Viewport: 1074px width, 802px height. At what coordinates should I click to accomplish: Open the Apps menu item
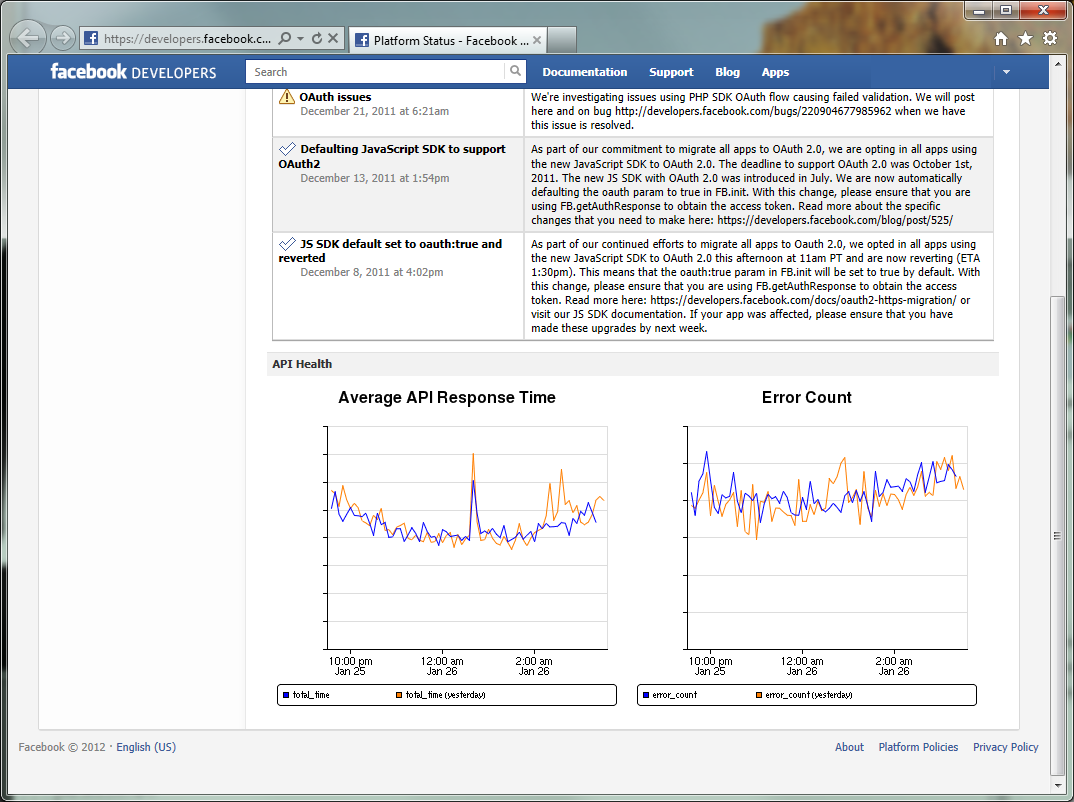775,72
